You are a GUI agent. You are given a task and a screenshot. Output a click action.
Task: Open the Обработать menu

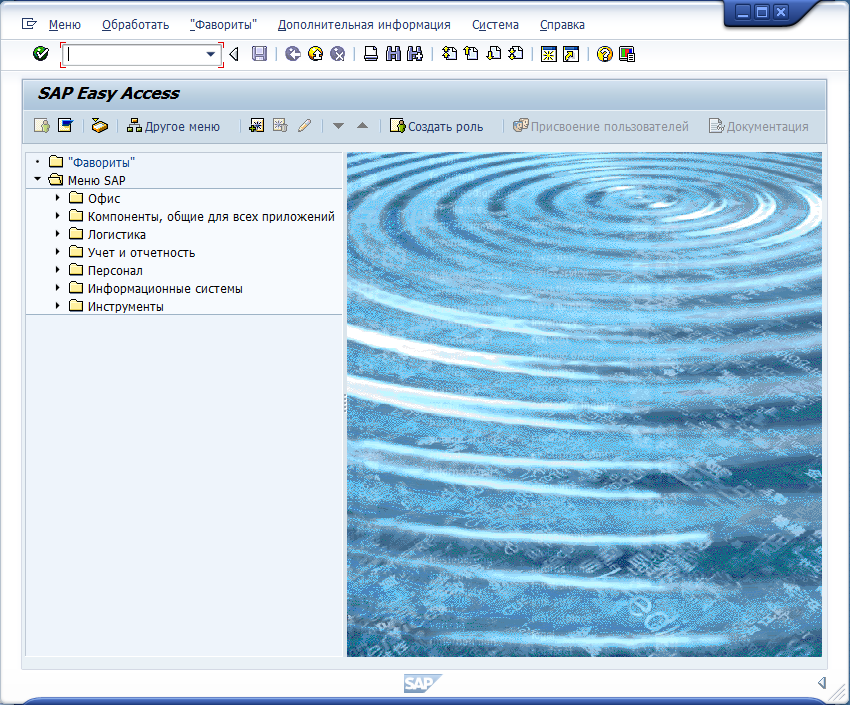pos(136,25)
